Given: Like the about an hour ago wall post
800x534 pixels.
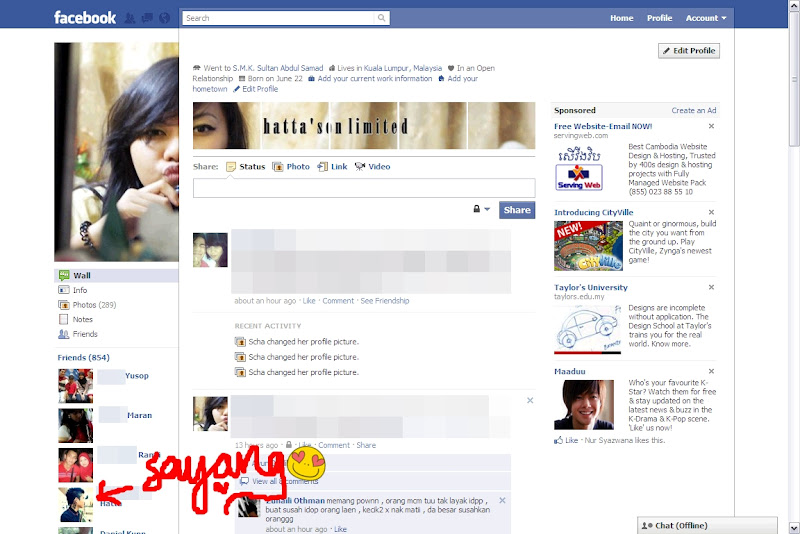Looking at the screenshot, I should pyautogui.click(x=309, y=301).
